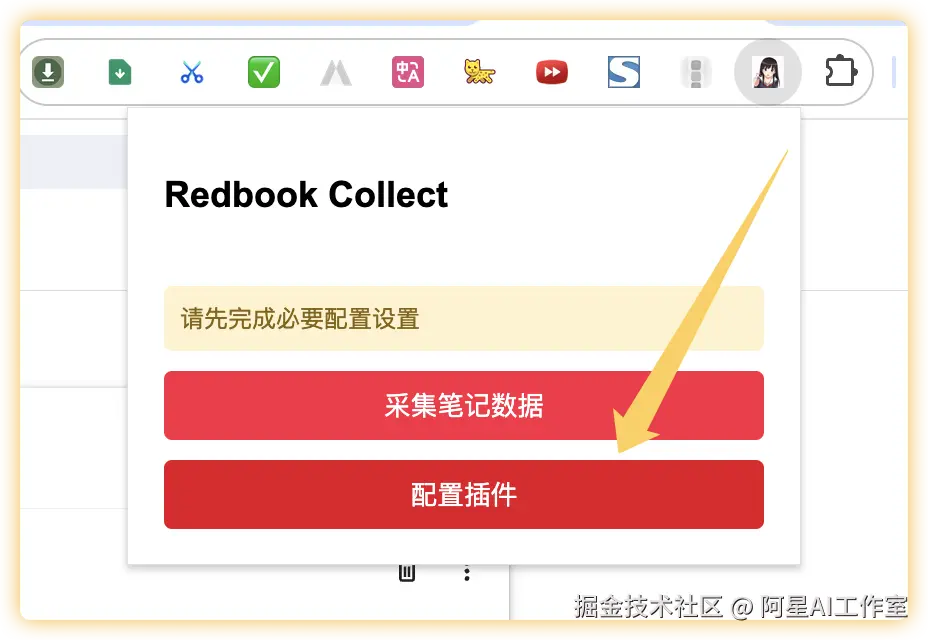Open the red fast-forward extension icon

click(552, 72)
